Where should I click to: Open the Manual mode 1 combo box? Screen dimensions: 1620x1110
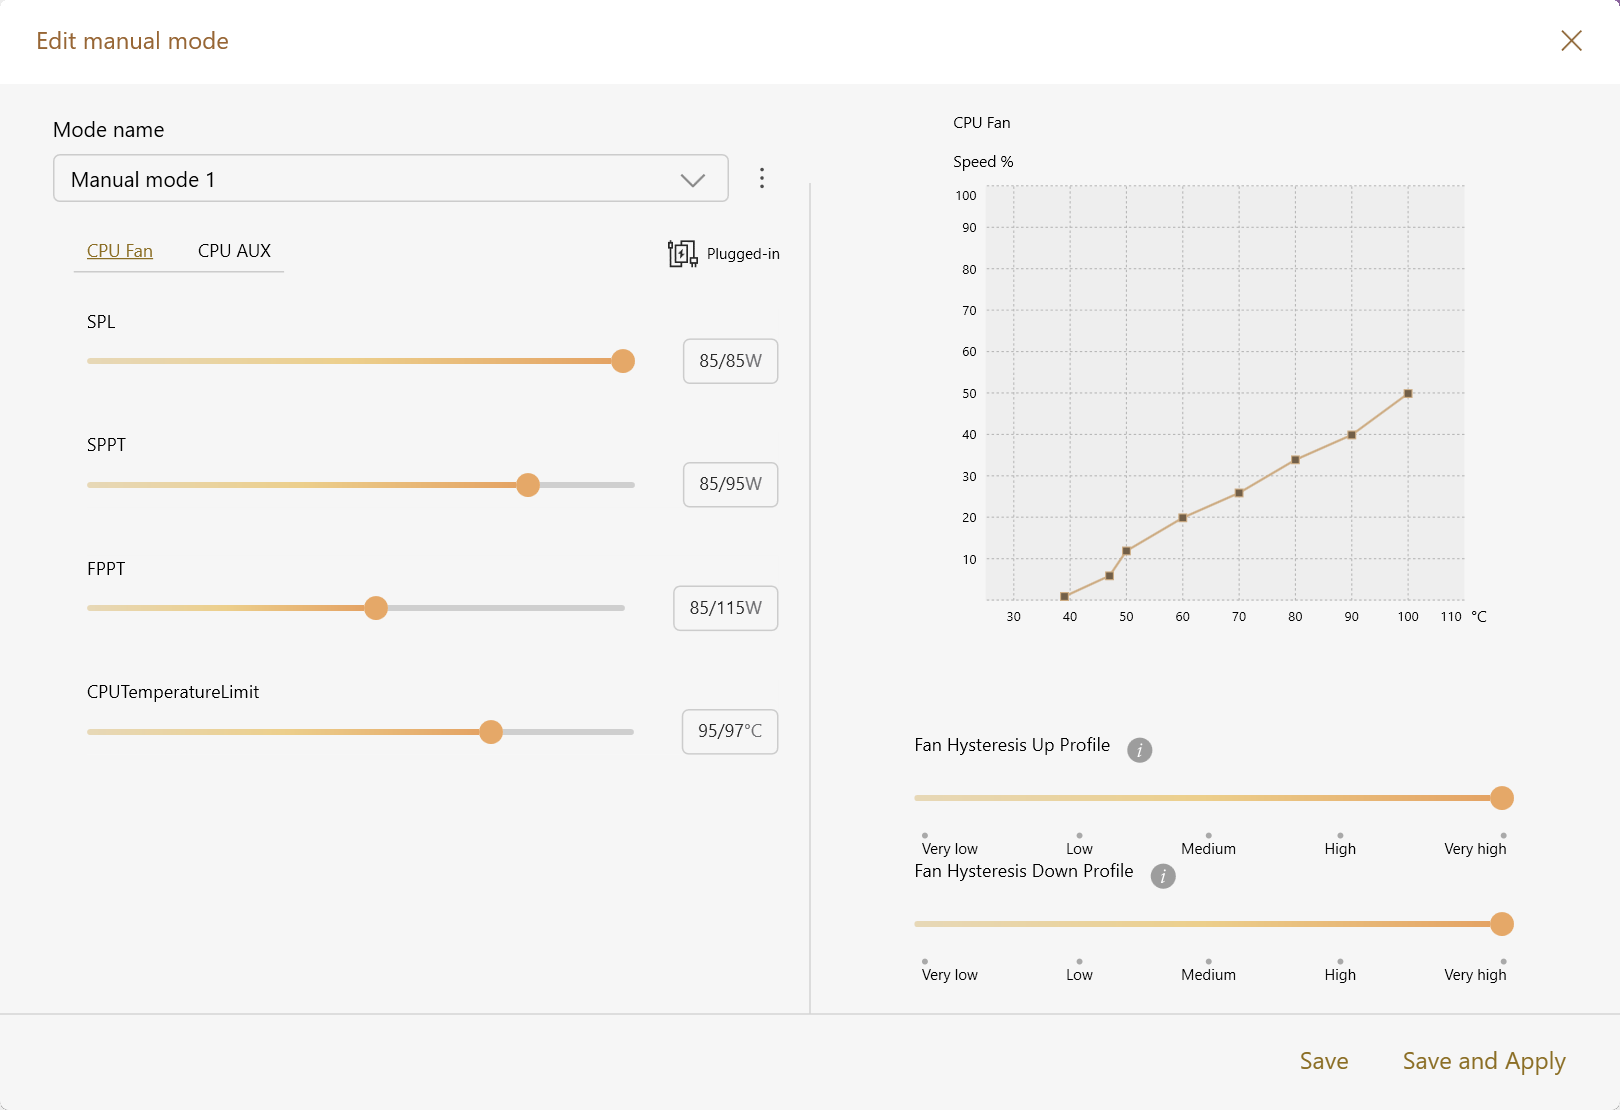[391, 178]
